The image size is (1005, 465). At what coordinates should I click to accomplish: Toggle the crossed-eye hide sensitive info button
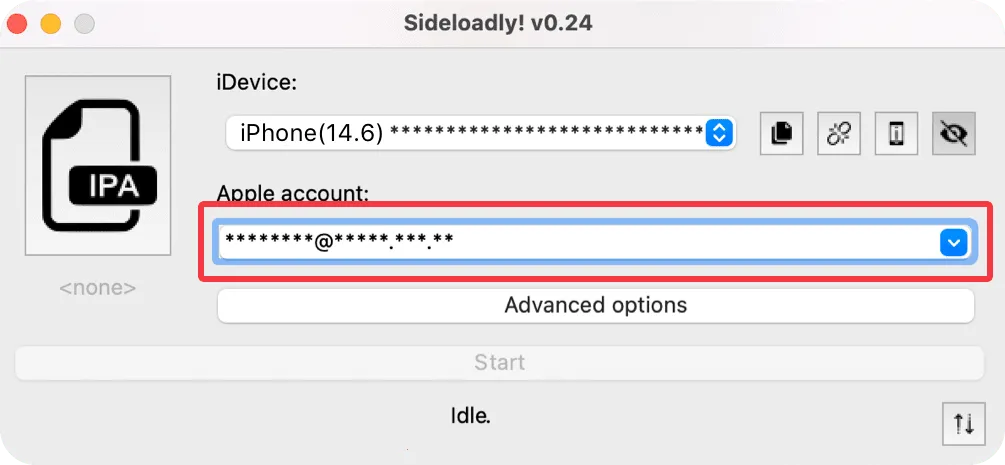click(954, 133)
